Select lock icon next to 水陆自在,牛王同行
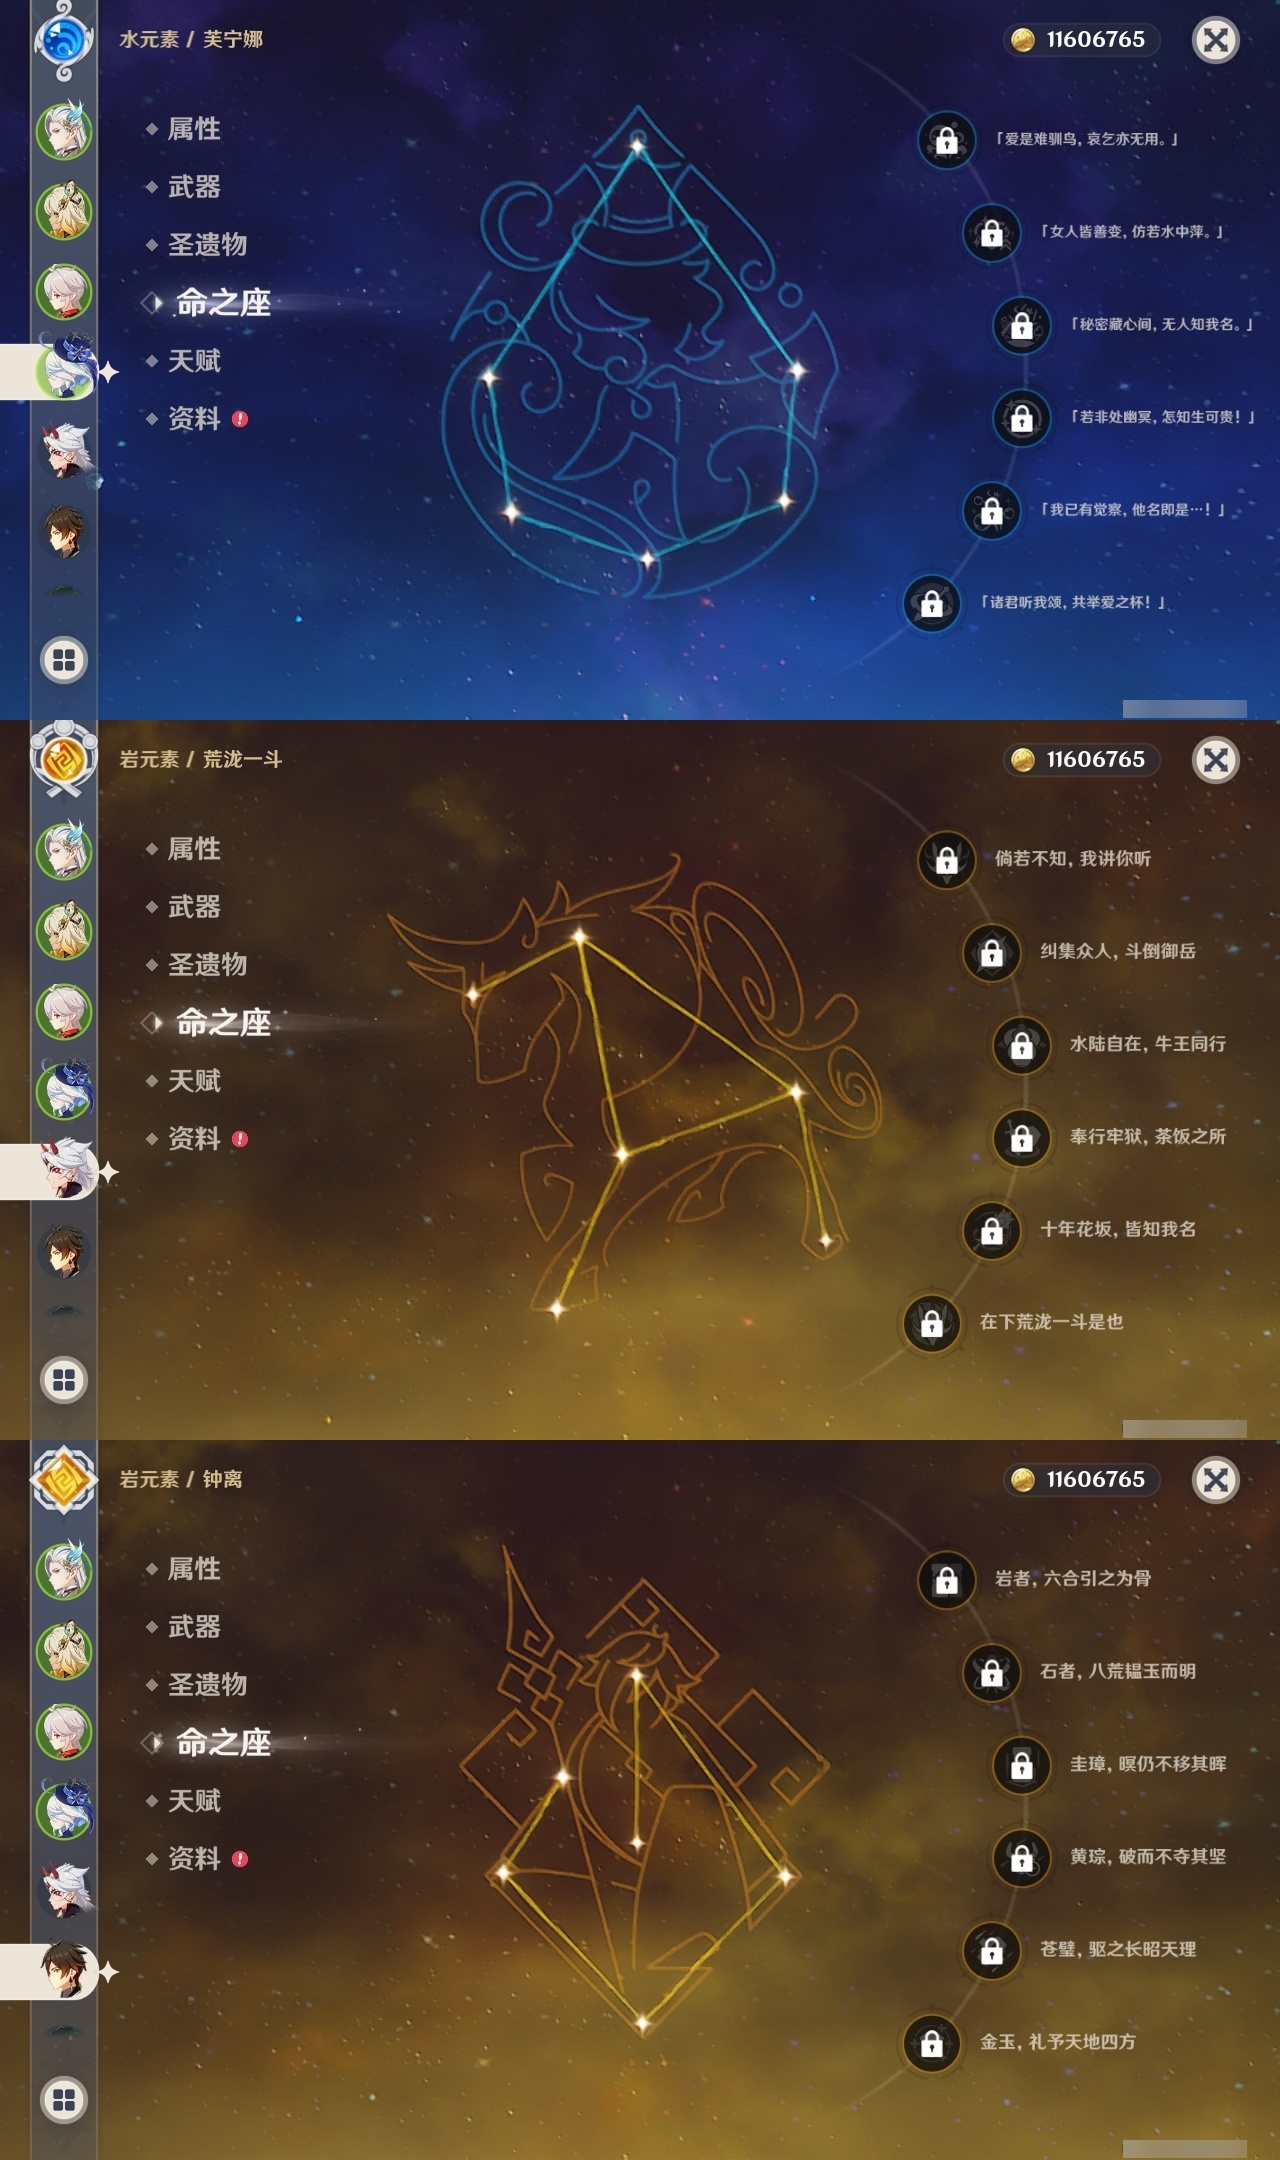This screenshot has height=2160, width=1280. coord(1021,1045)
